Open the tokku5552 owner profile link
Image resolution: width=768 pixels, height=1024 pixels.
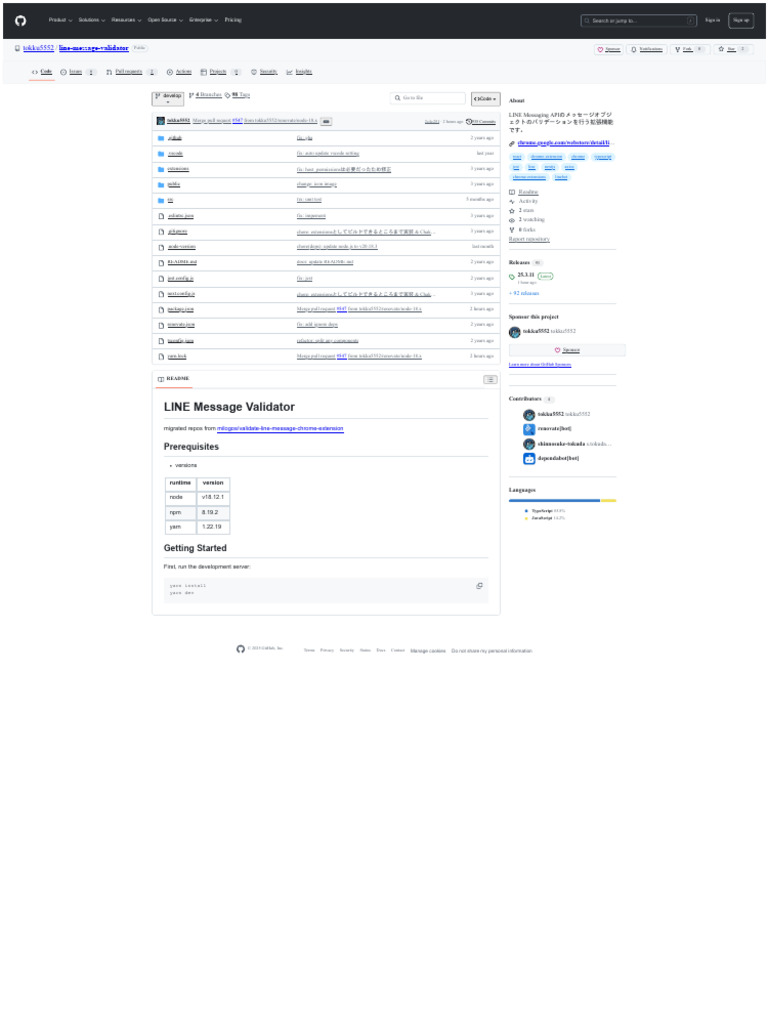coord(38,48)
